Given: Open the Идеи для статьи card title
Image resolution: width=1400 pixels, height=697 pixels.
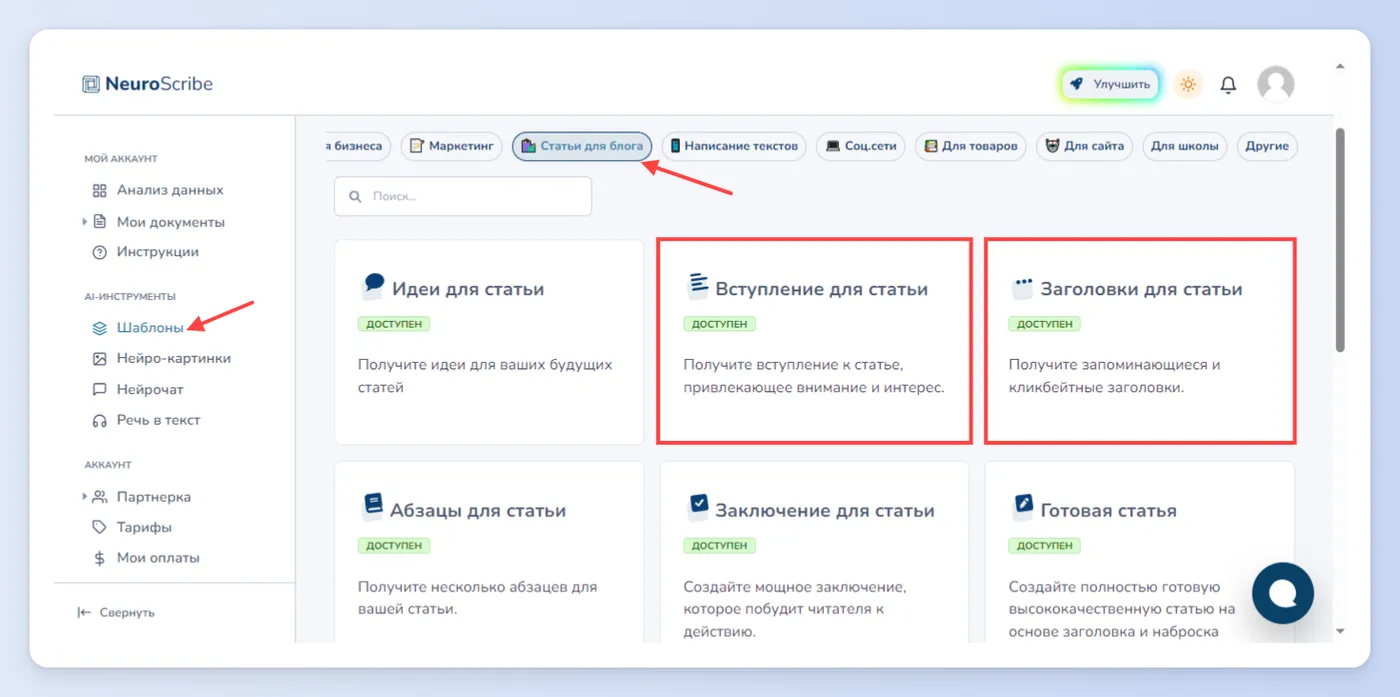Looking at the screenshot, I should pos(468,289).
